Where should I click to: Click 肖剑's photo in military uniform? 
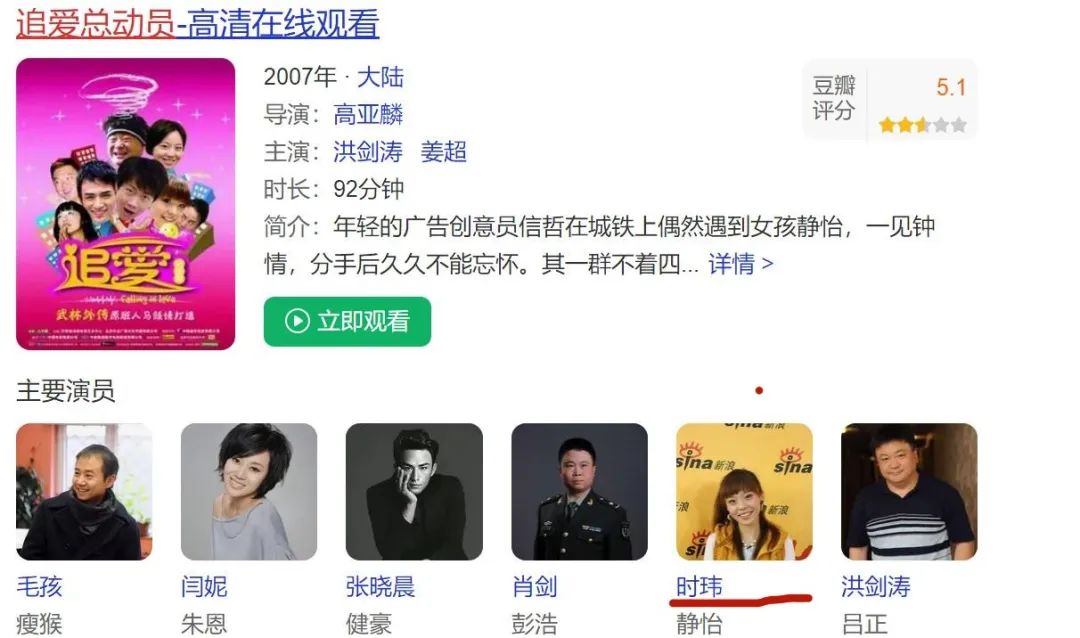[579, 491]
